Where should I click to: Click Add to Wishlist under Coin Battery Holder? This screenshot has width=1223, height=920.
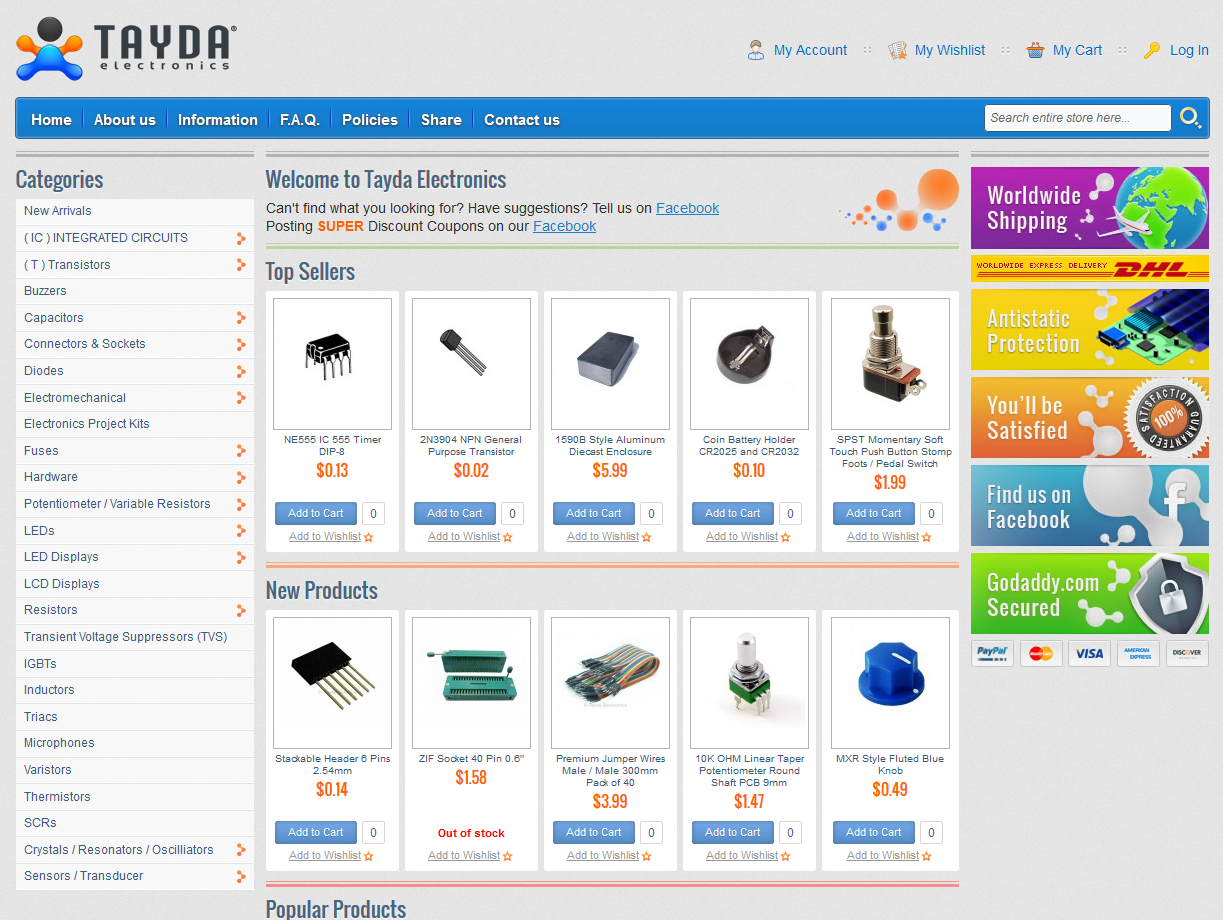tap(742, 537)
